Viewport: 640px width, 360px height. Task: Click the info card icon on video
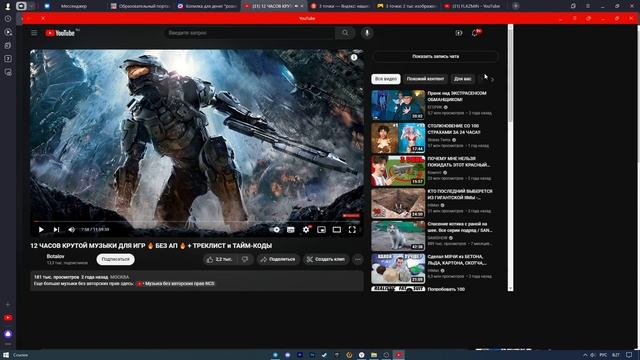coord(354,58)
